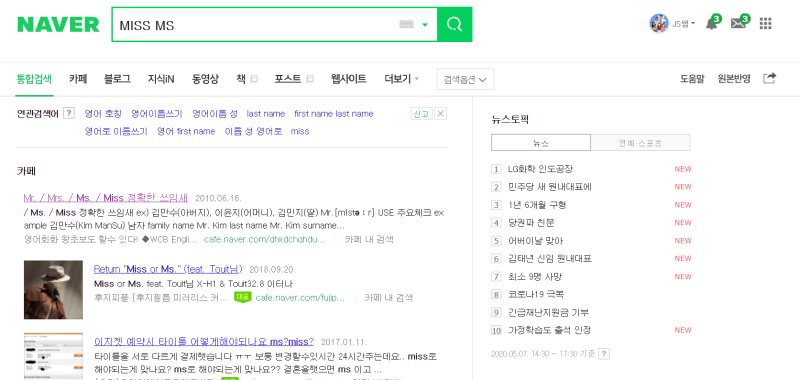Click related search 영어 first name
The width and height of the screenshot is (800, 380).
click(x=186, y=131)
